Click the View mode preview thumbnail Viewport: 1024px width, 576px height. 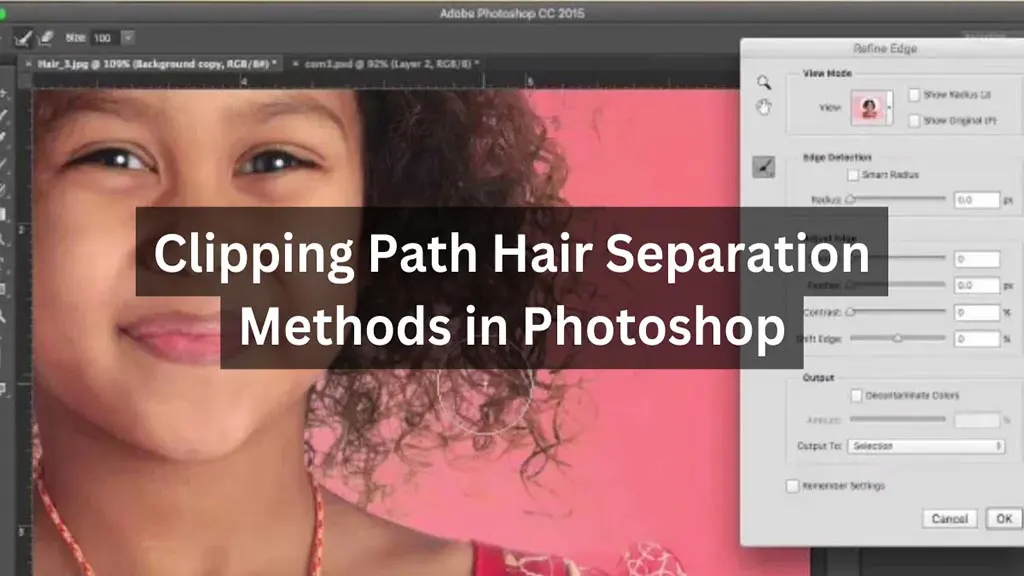click(x=869, y=108)
